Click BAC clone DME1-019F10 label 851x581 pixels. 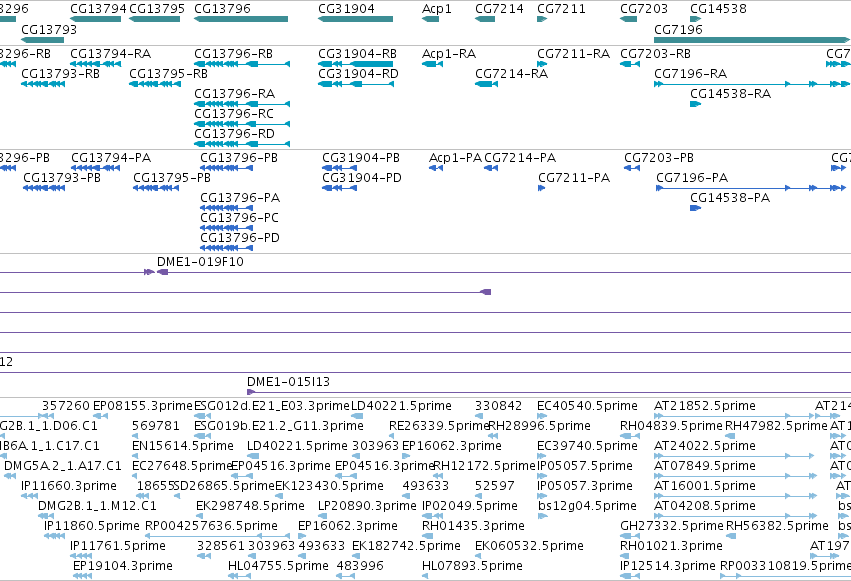(200, 262)
